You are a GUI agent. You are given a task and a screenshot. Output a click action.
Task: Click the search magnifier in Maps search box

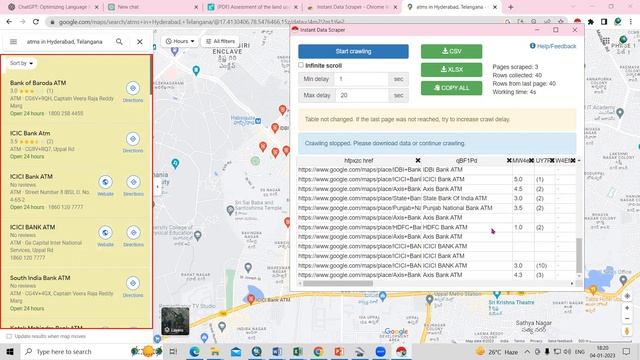click(119, 42)
